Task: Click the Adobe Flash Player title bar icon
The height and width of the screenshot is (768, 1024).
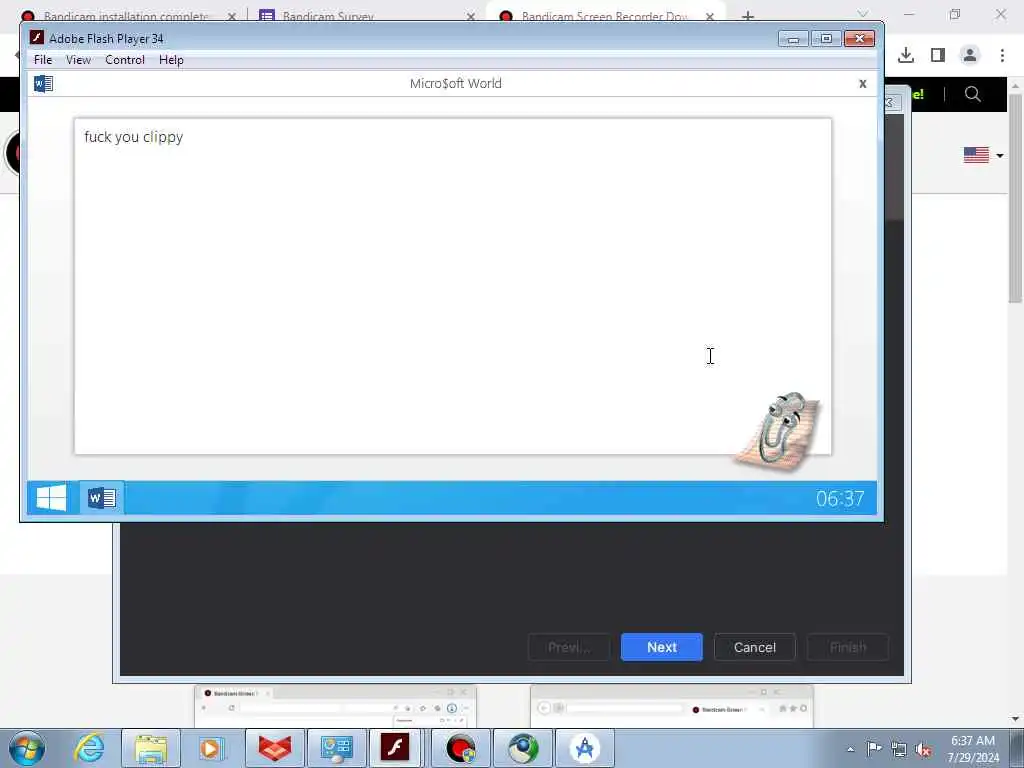Action: [37, 38]
